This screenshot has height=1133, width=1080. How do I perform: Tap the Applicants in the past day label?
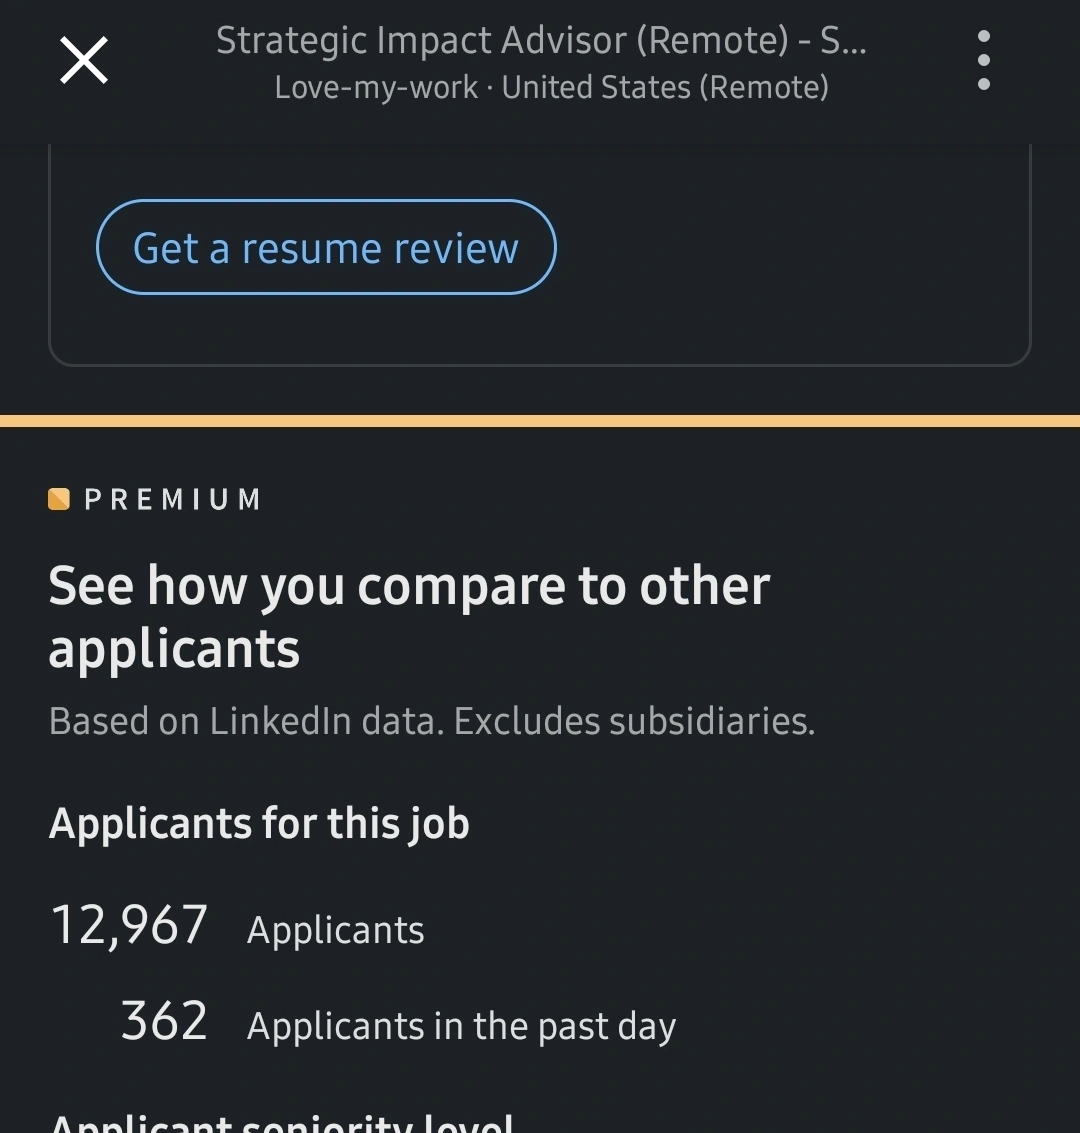[x=461, y=1027]
